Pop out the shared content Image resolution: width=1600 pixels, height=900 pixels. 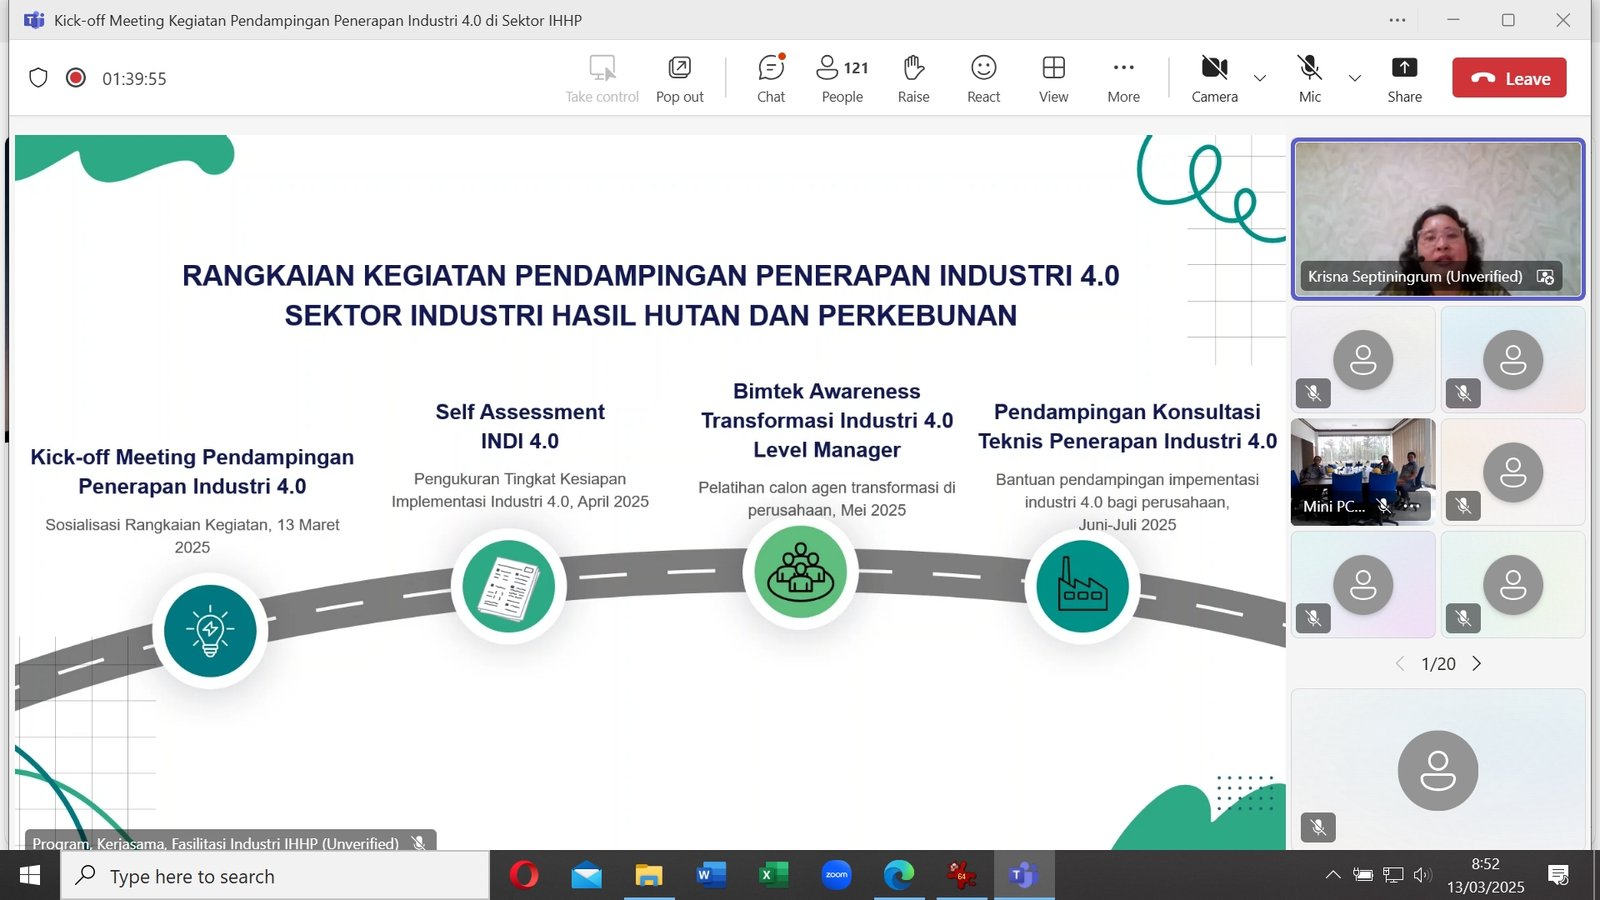pos(680,79)
